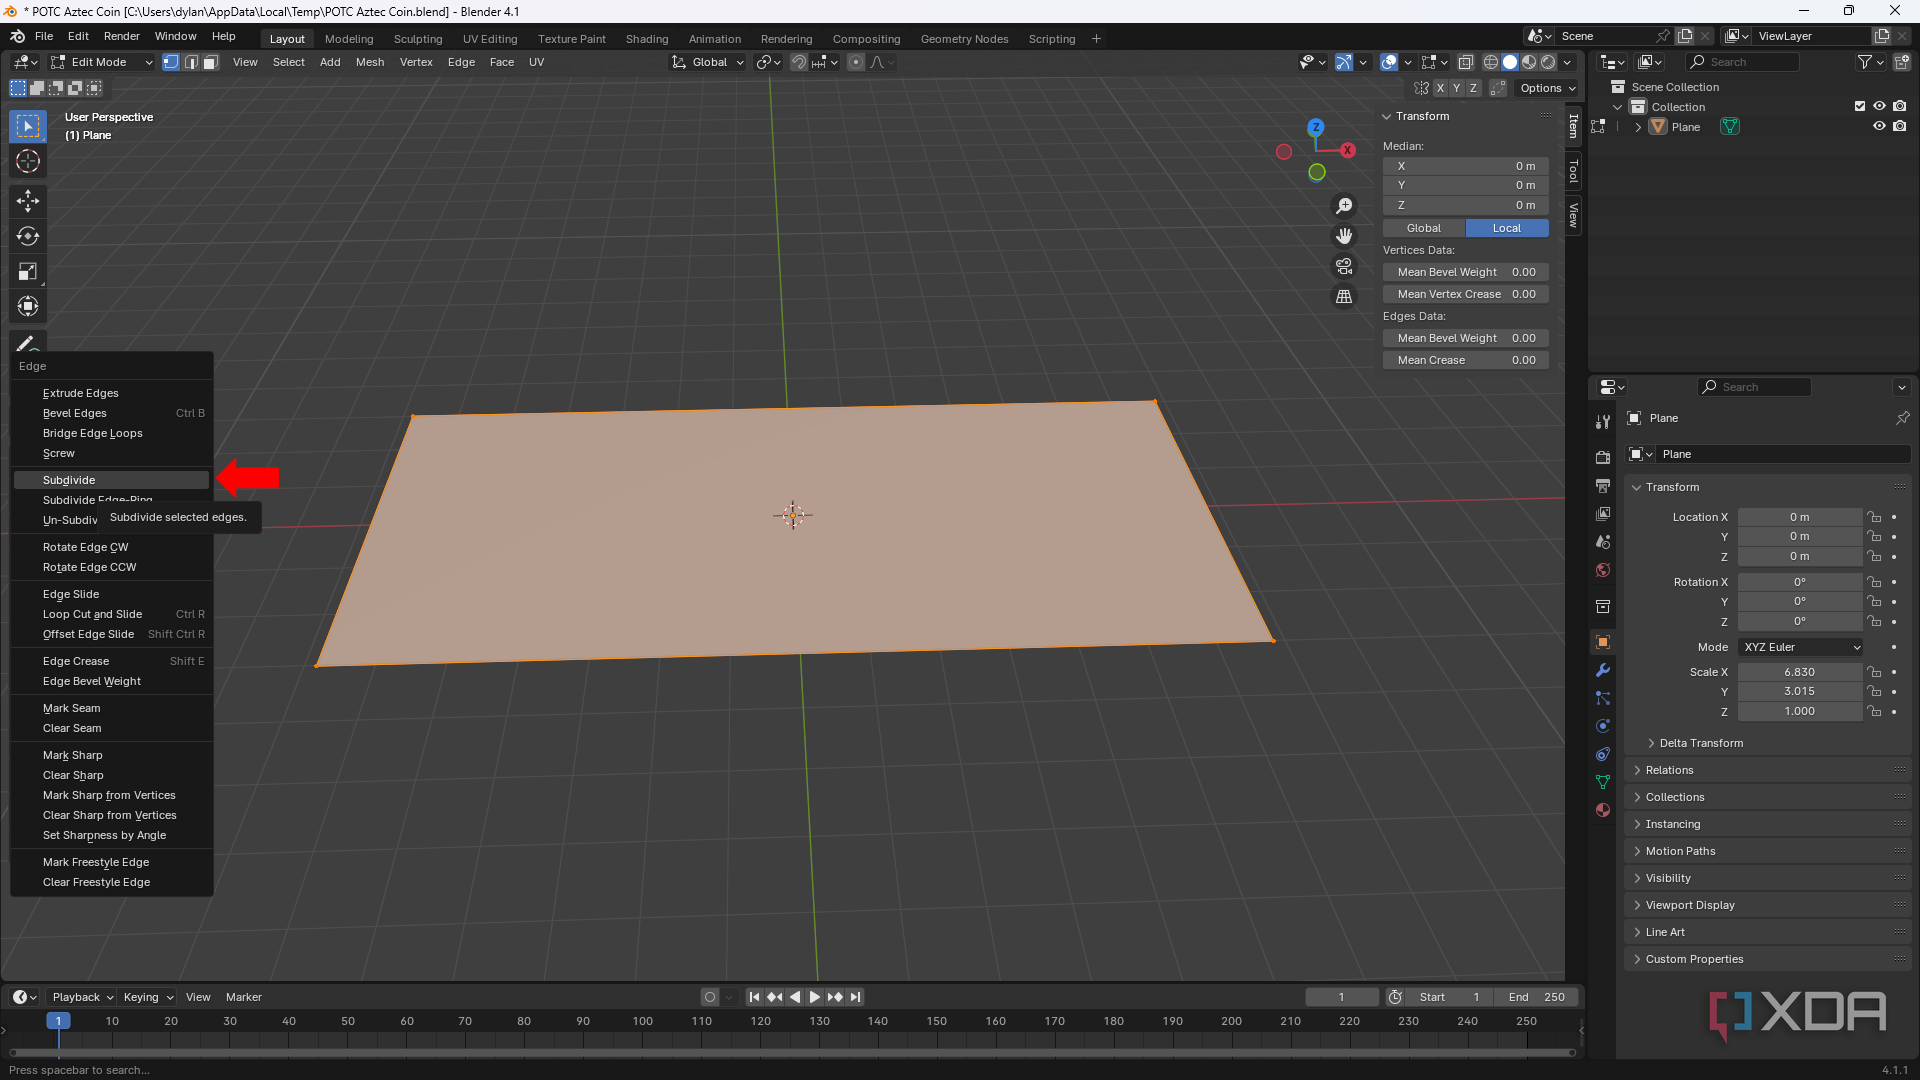Open the Modifier properties wrench tab
The width and height of the screenshot is (1920, 1080).
1603,670
